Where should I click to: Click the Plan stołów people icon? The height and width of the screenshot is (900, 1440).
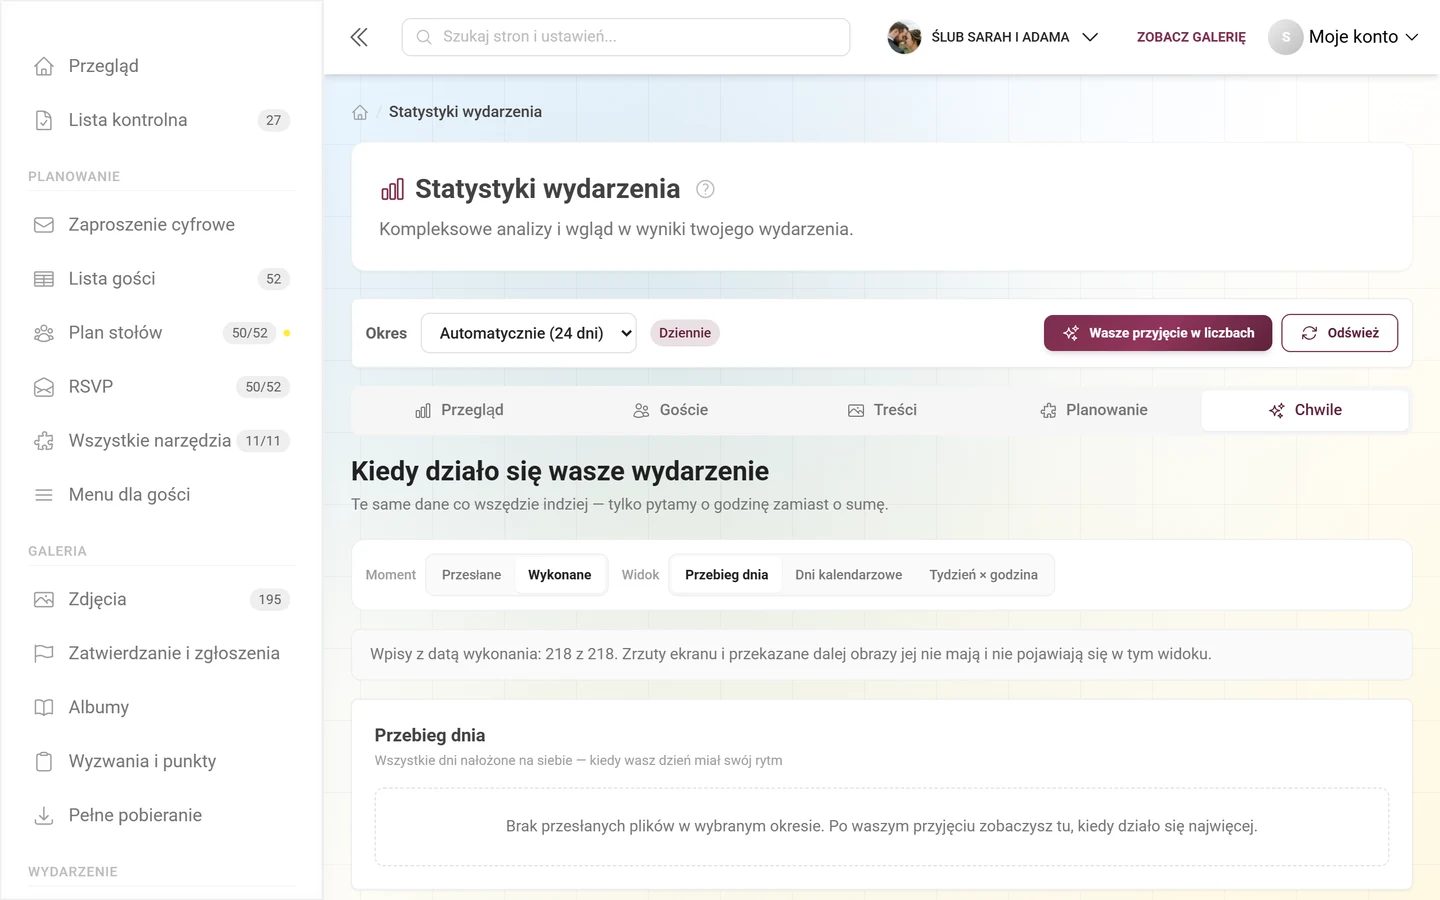click(x=44, y=333)
